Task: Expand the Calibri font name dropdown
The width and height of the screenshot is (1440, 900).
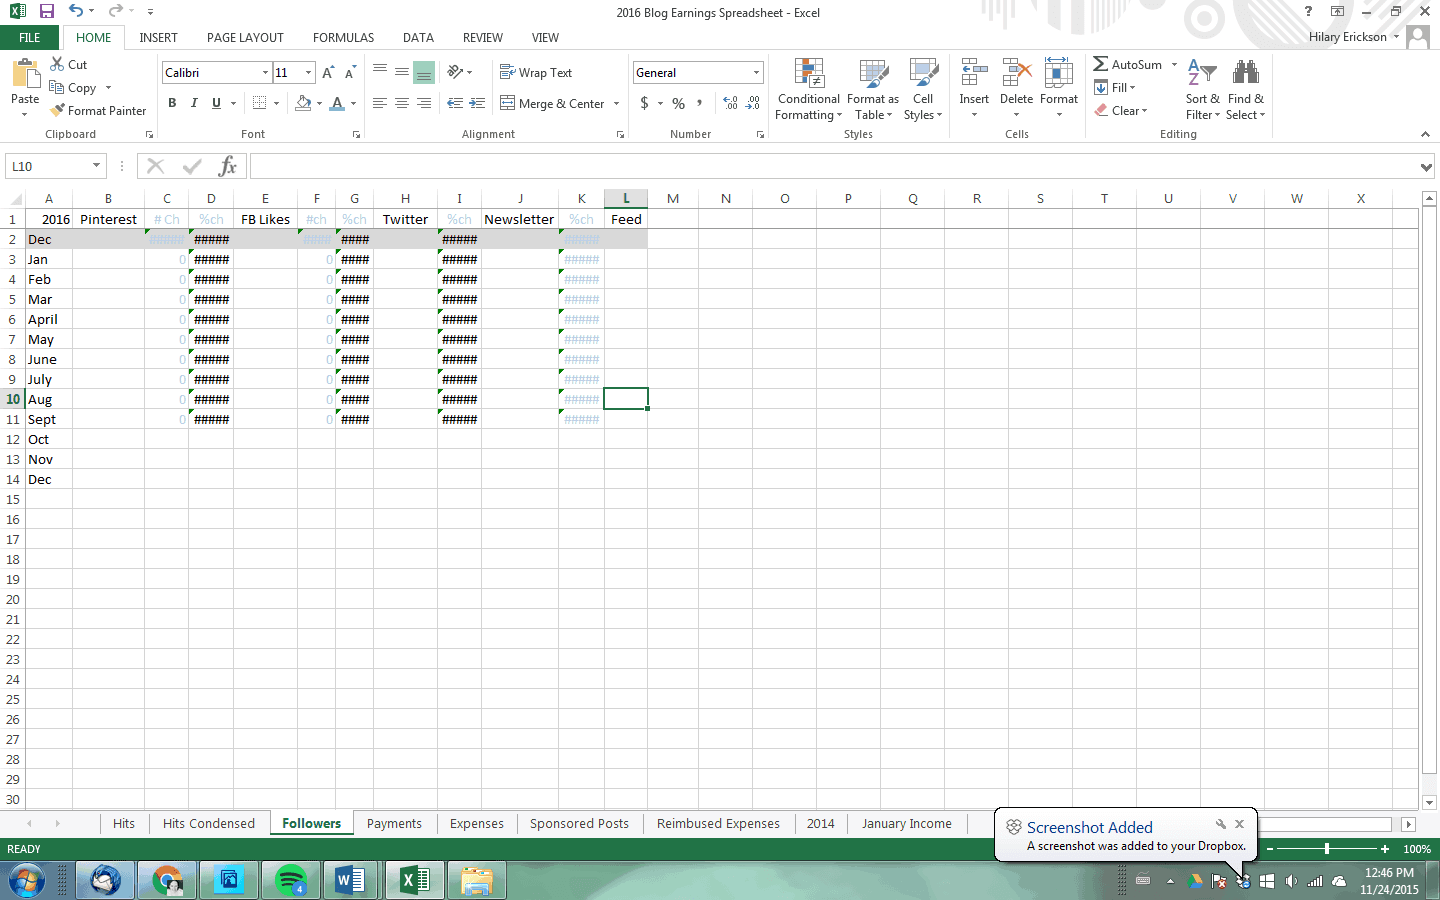Action: coord(265,73)
